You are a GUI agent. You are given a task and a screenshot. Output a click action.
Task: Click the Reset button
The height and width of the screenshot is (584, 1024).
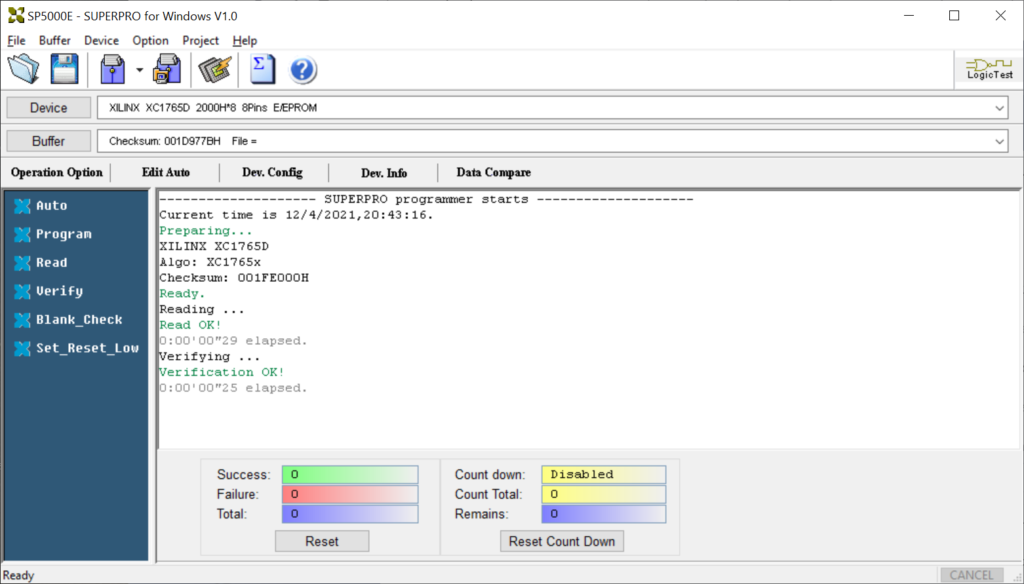(x=322, y=542)
